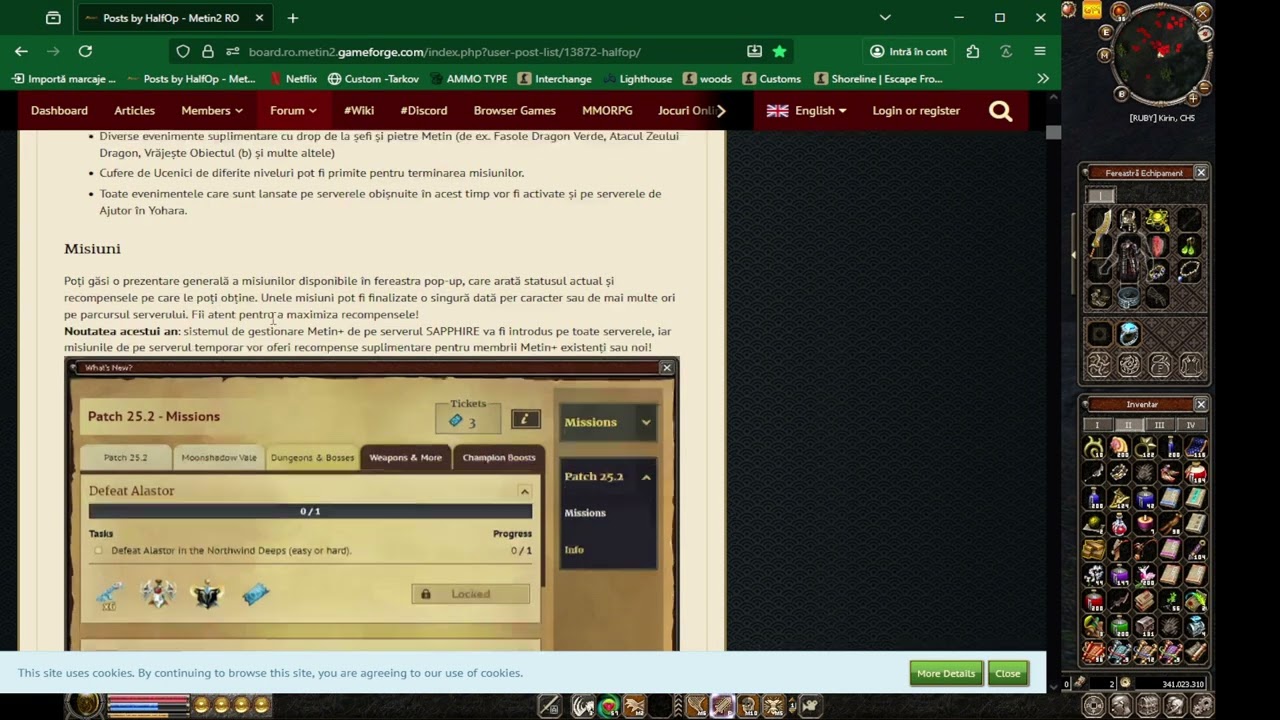Viewport: 1280px width, 720px height.
Task: Click the Defeat Alastor 0/1 progress bar
Action: coord(310,511)
